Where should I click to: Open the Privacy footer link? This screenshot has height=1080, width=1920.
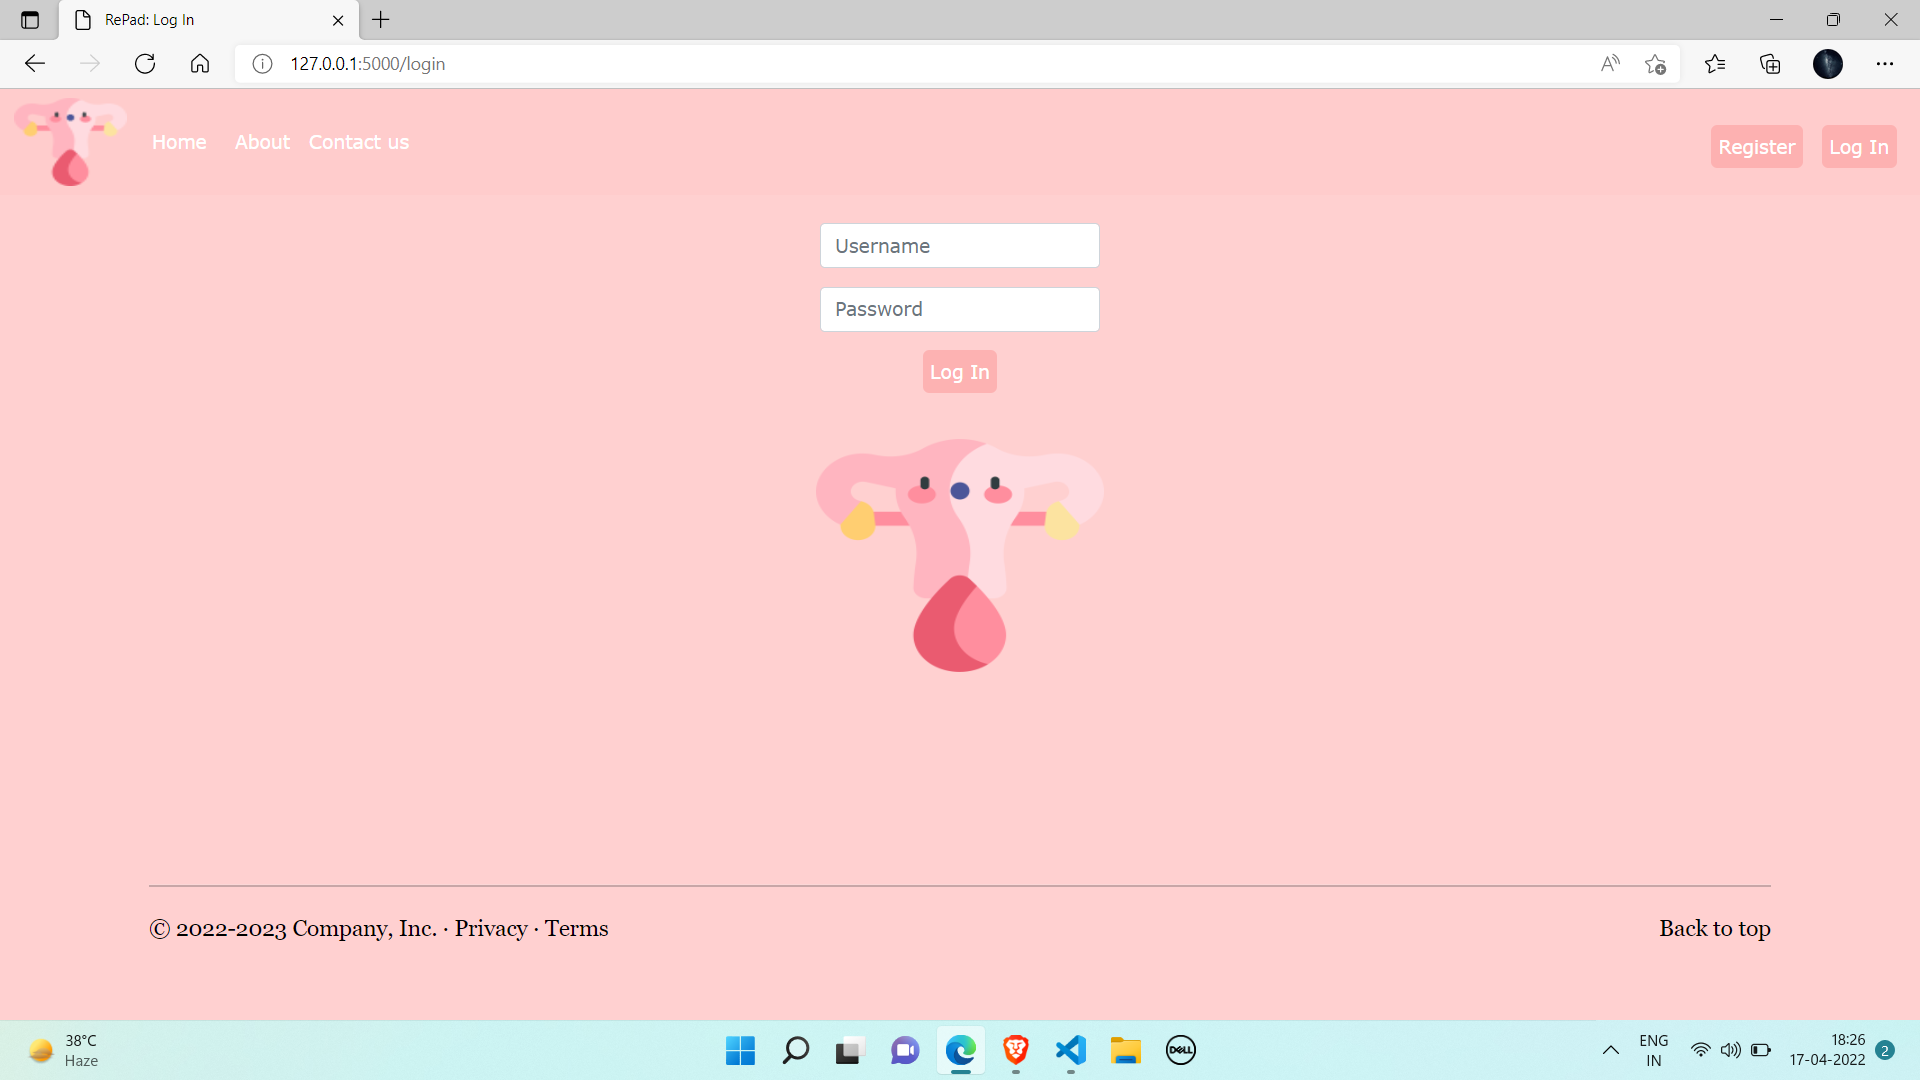(x=490, y=928)
